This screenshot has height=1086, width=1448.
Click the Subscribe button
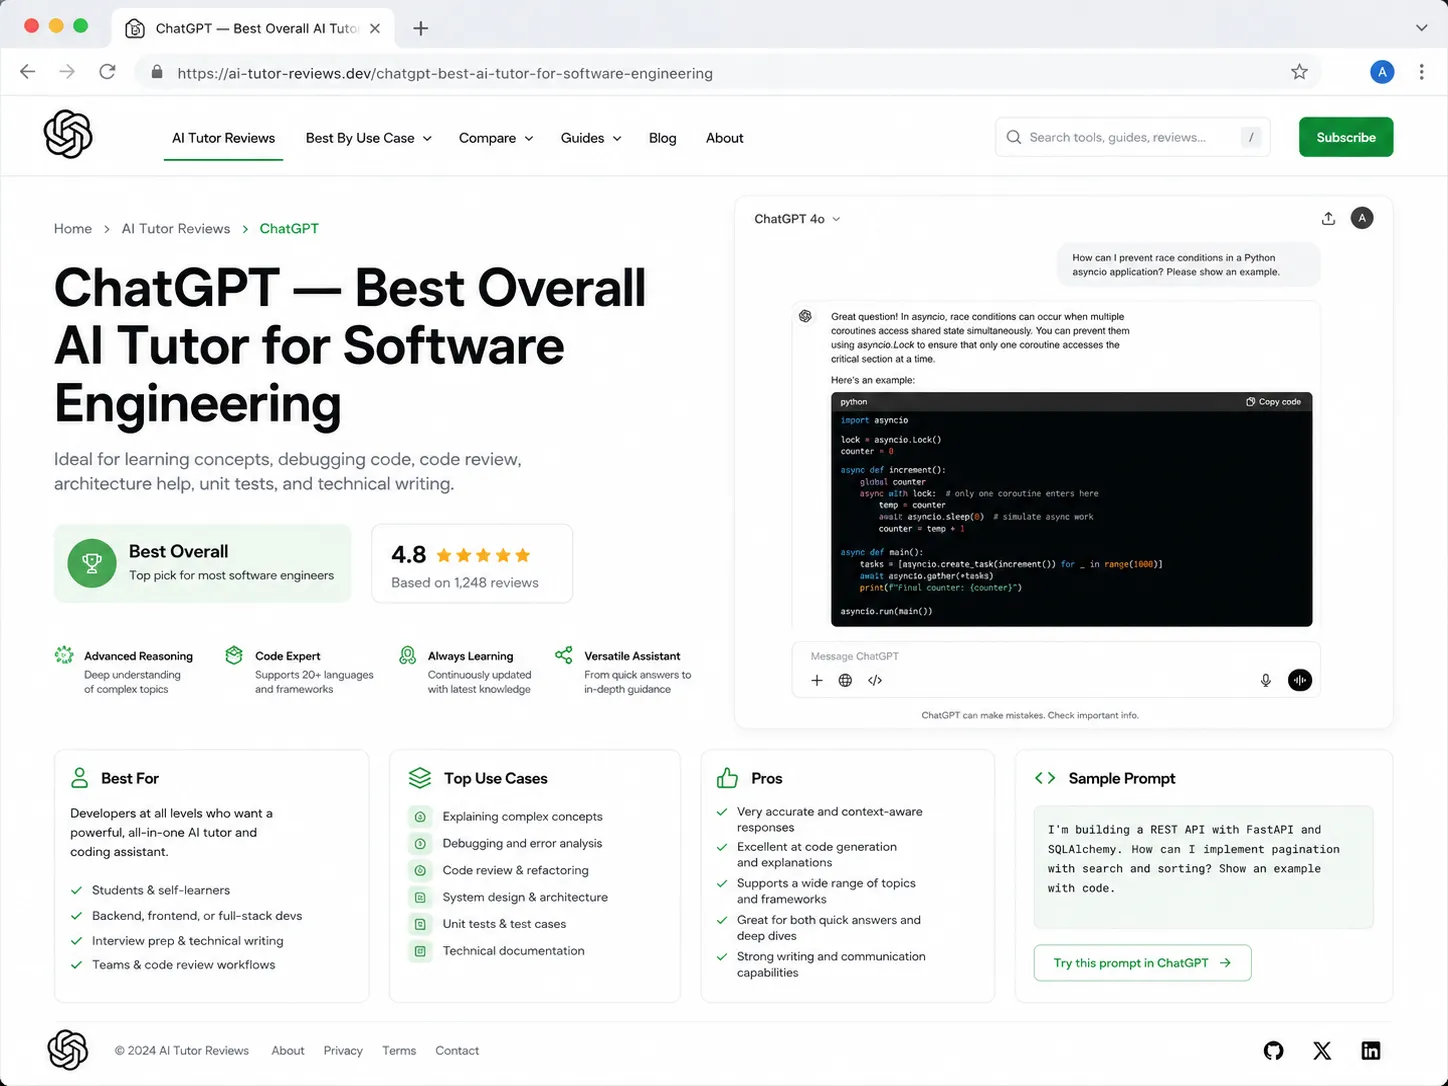pos(1346,137)
